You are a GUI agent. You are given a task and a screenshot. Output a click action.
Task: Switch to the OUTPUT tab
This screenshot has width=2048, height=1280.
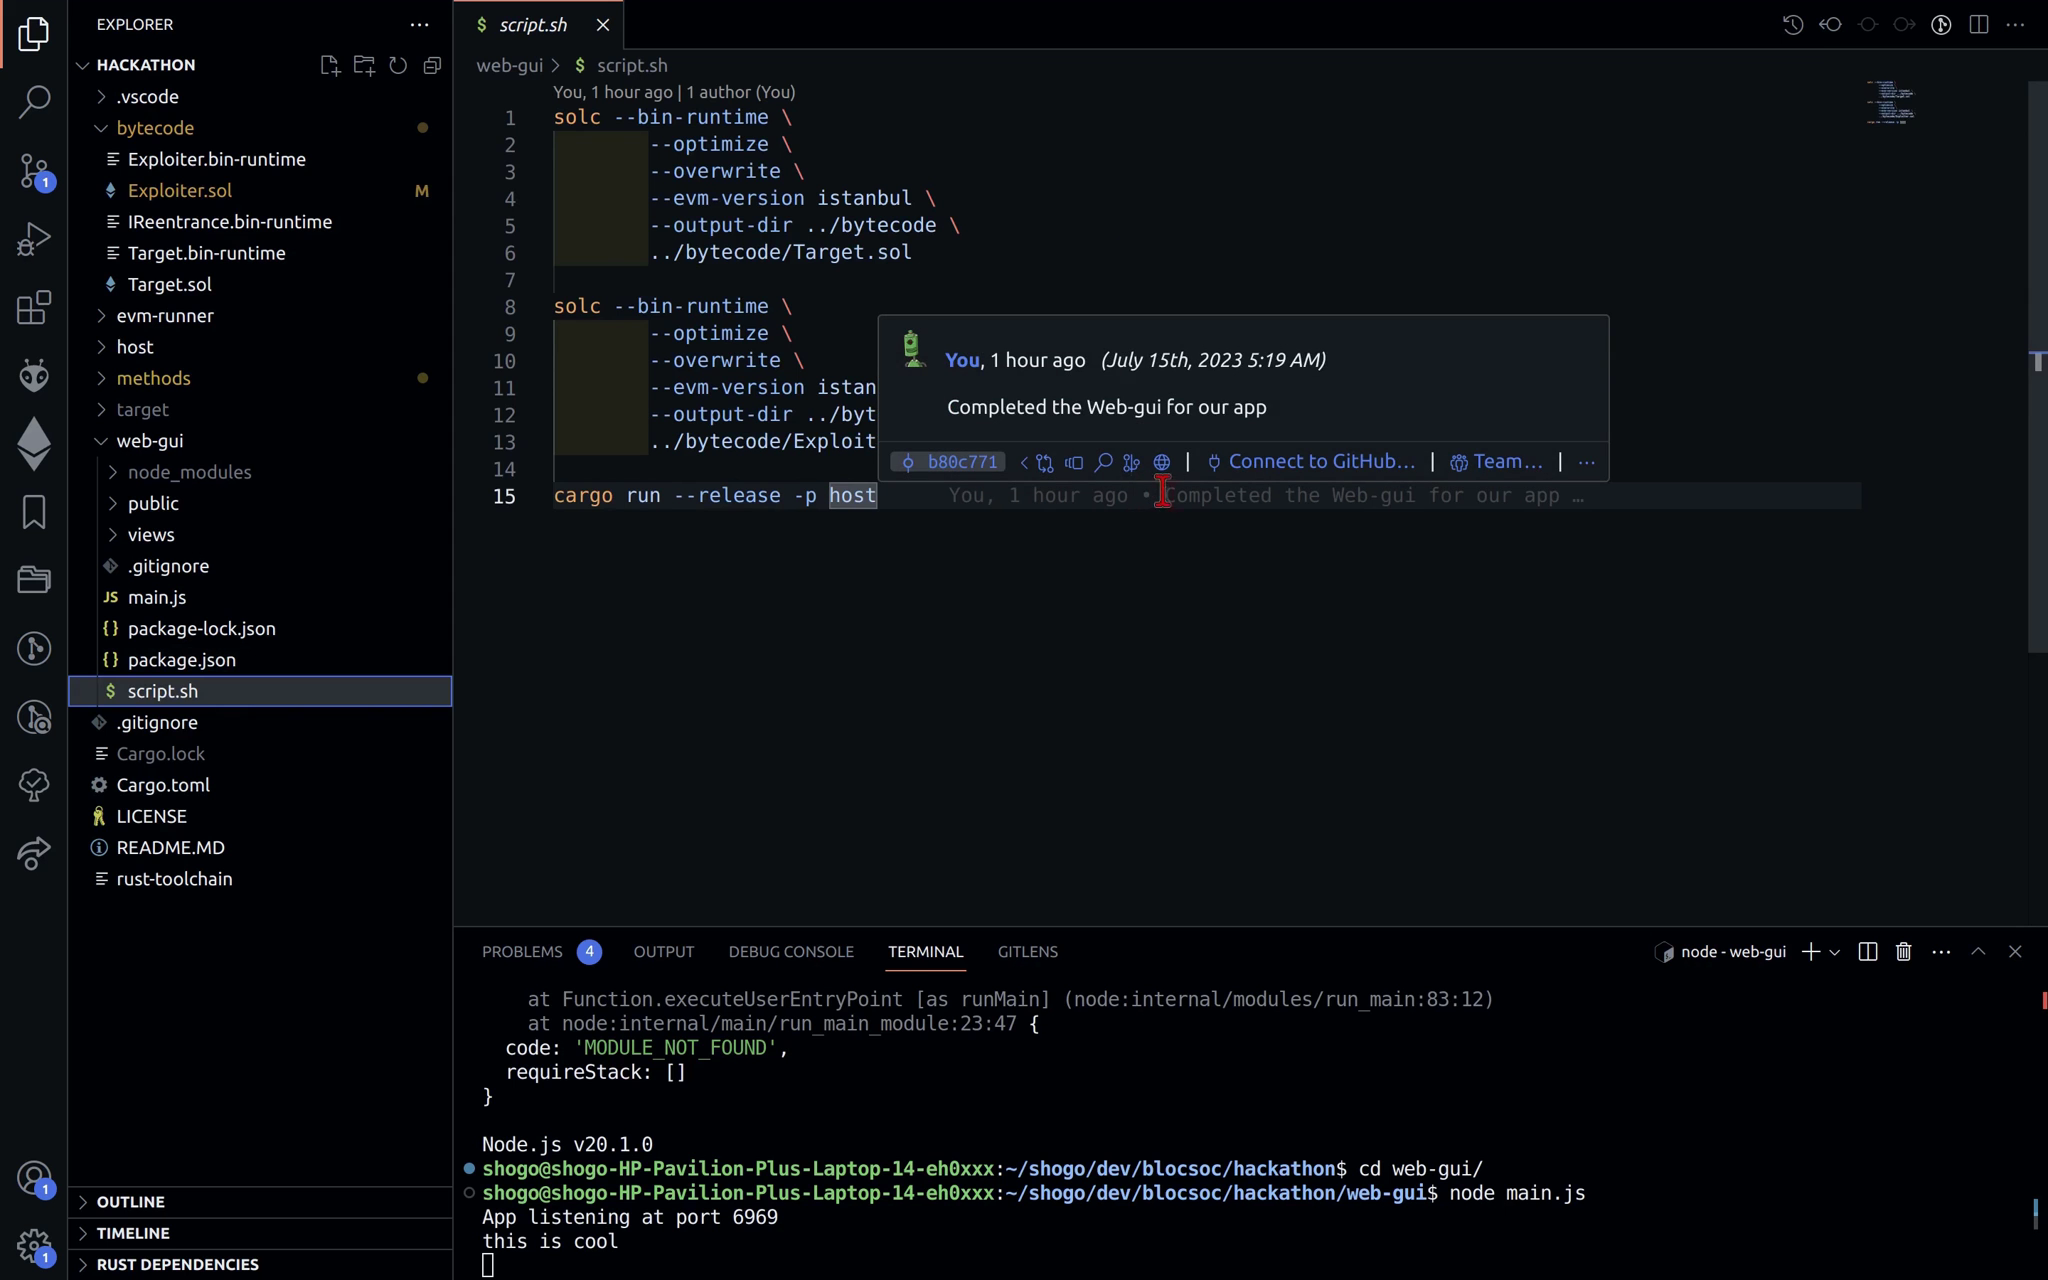point(664,952)
